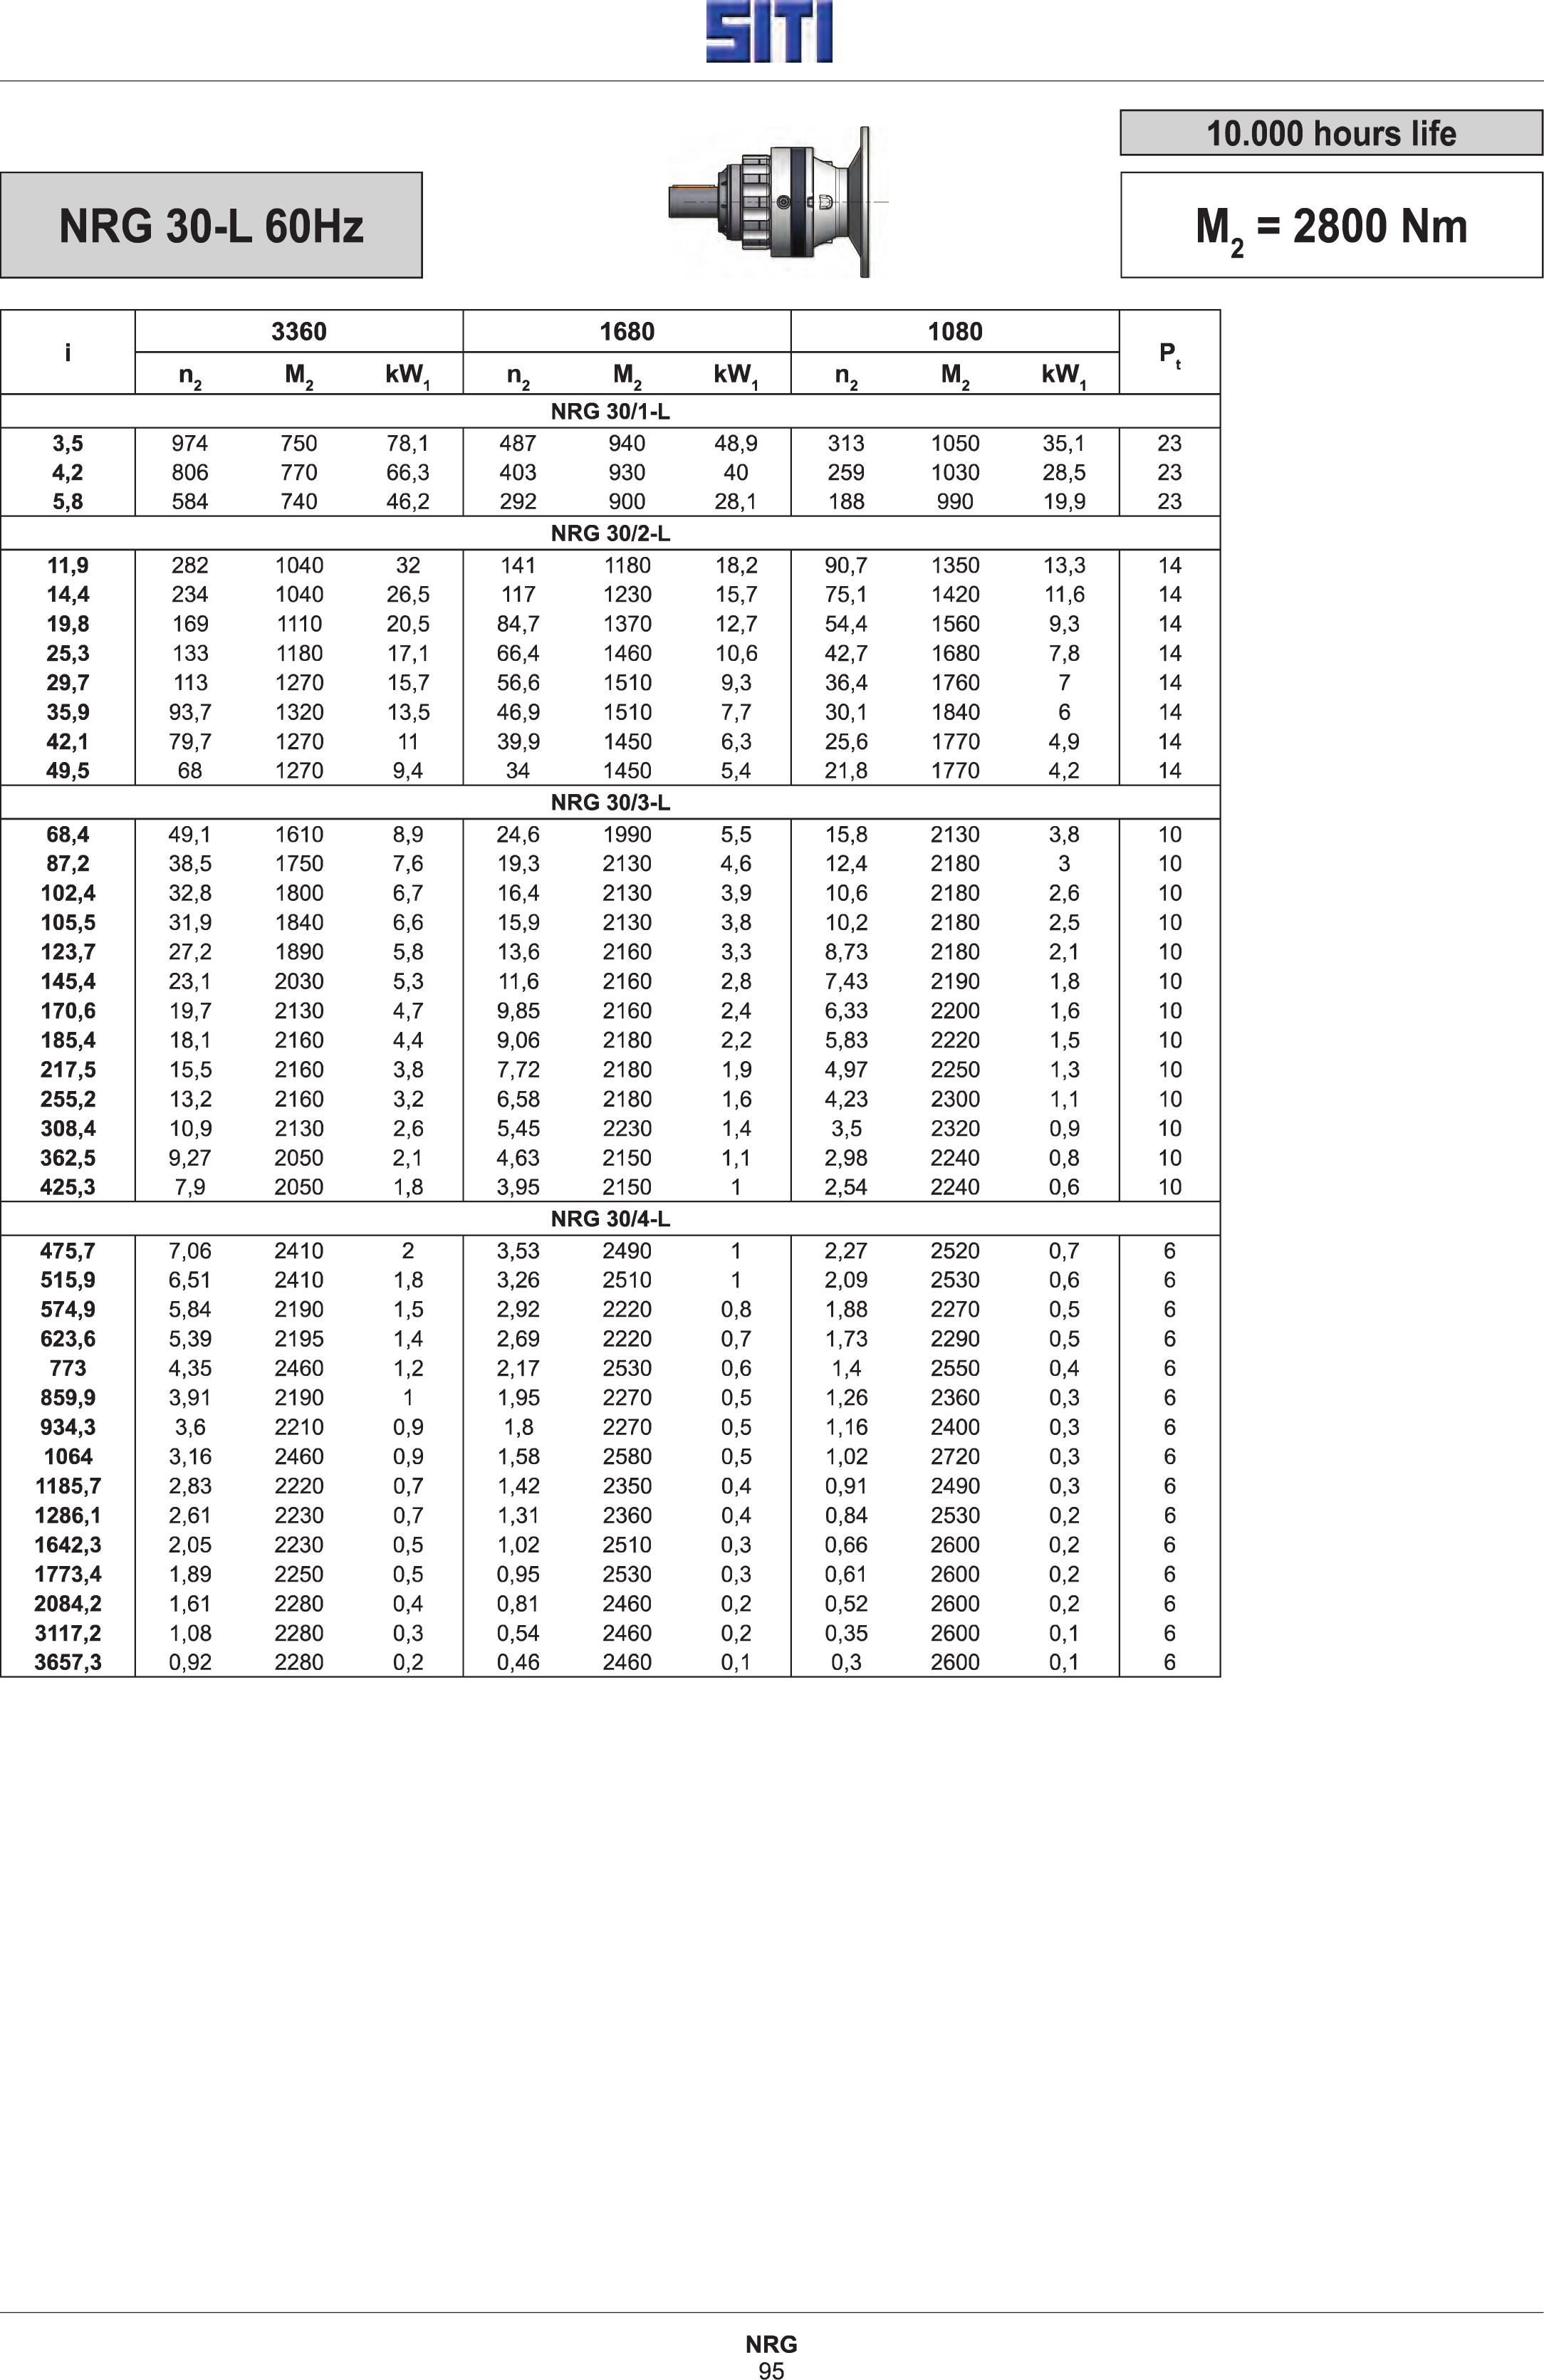The image size is (1544, 2380).
Task: Click the torque value '1050'
Action: (955, 444)
